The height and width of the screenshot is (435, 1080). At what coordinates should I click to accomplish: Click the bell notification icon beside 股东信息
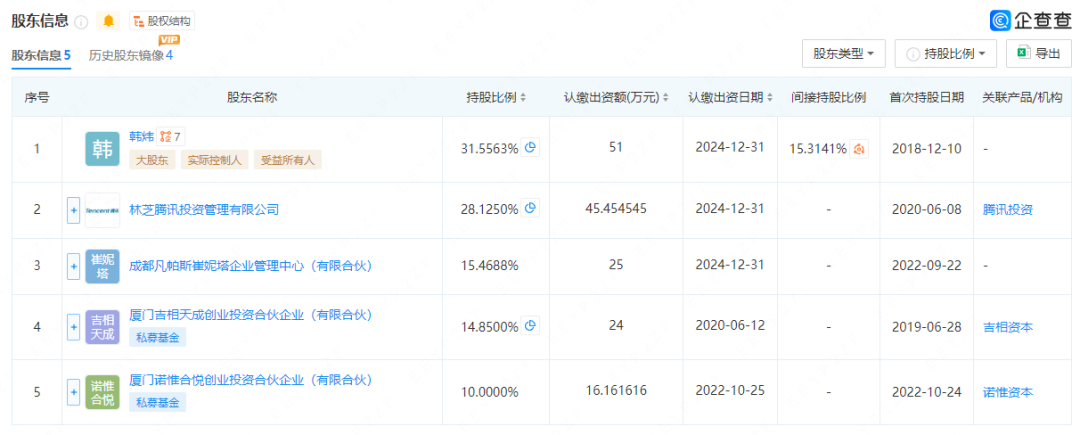coord(109,21)
